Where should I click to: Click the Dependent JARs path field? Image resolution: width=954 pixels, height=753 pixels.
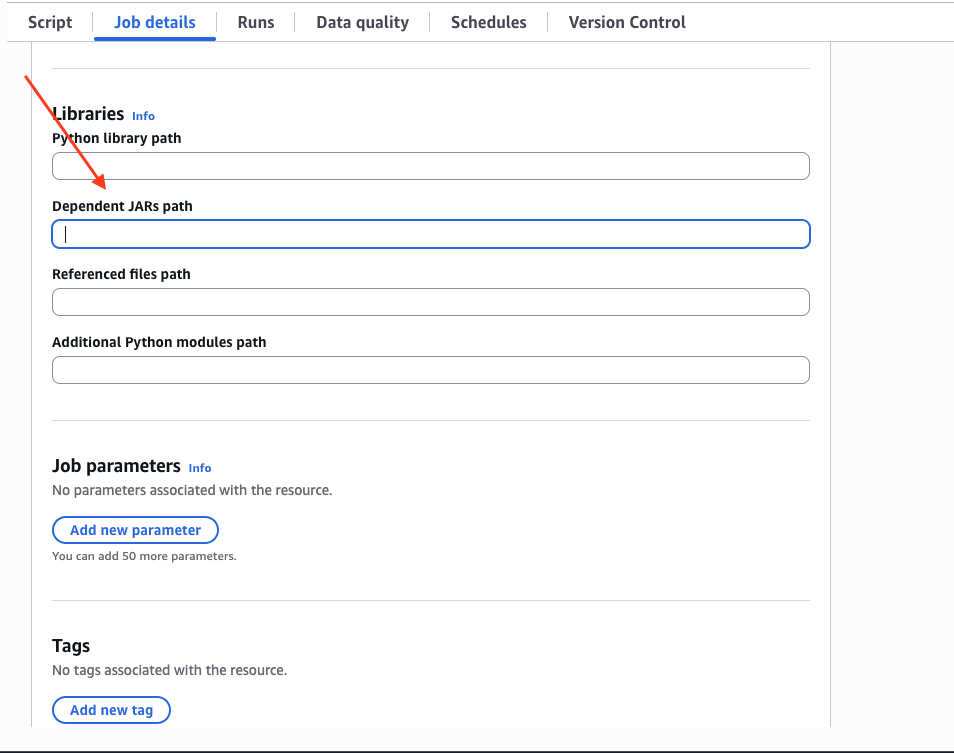[x=430, y=233]
